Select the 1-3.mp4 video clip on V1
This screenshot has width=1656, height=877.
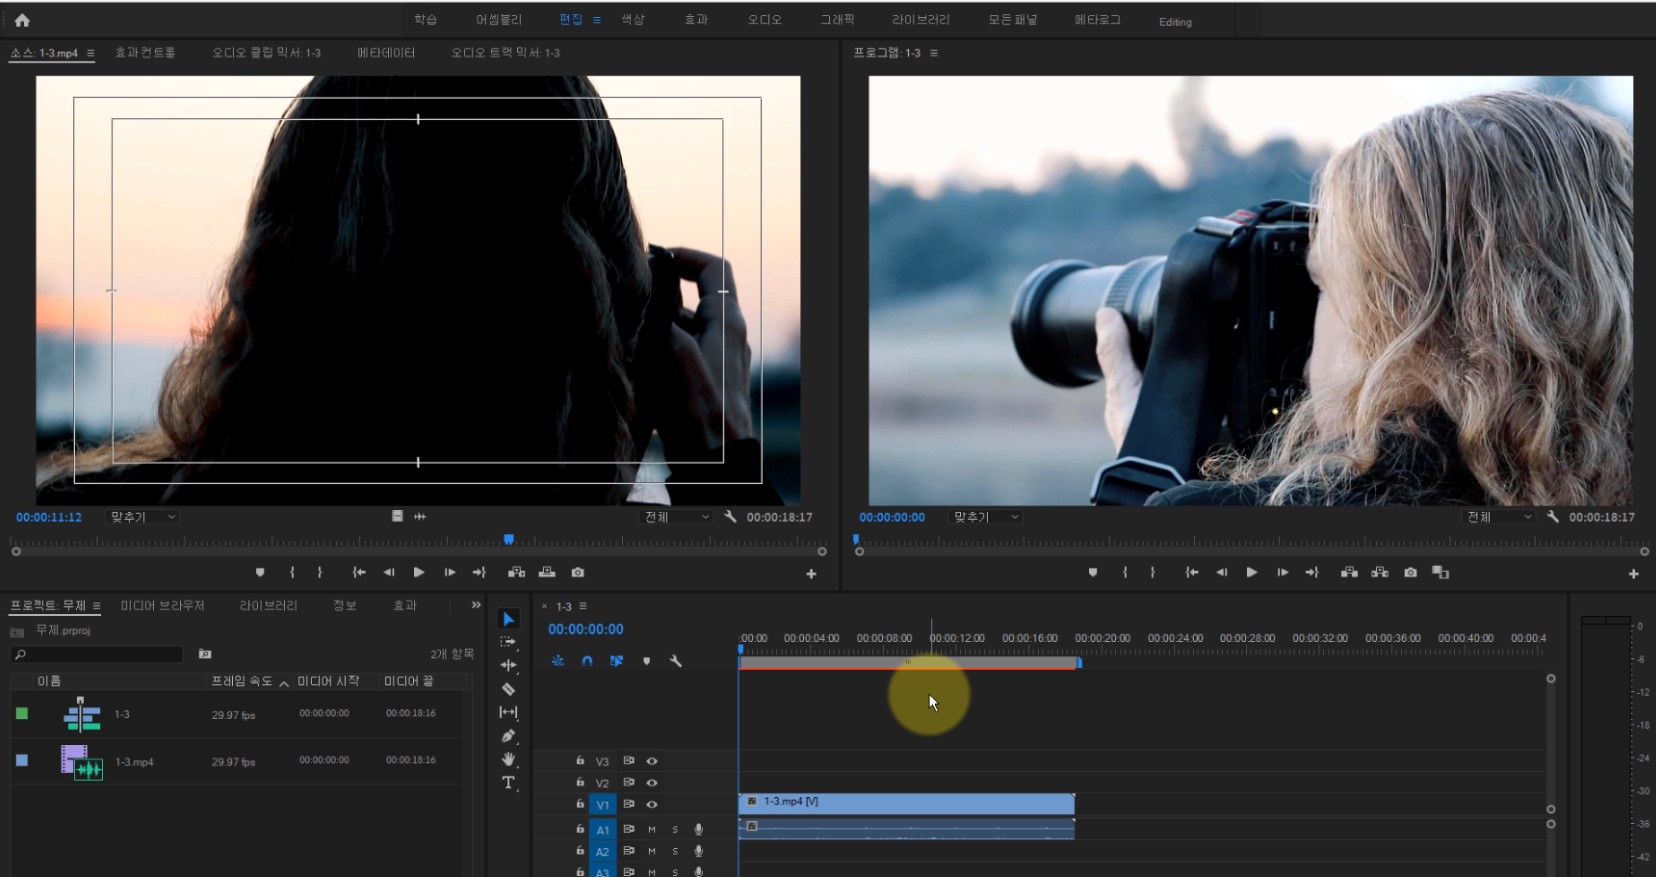905,803
